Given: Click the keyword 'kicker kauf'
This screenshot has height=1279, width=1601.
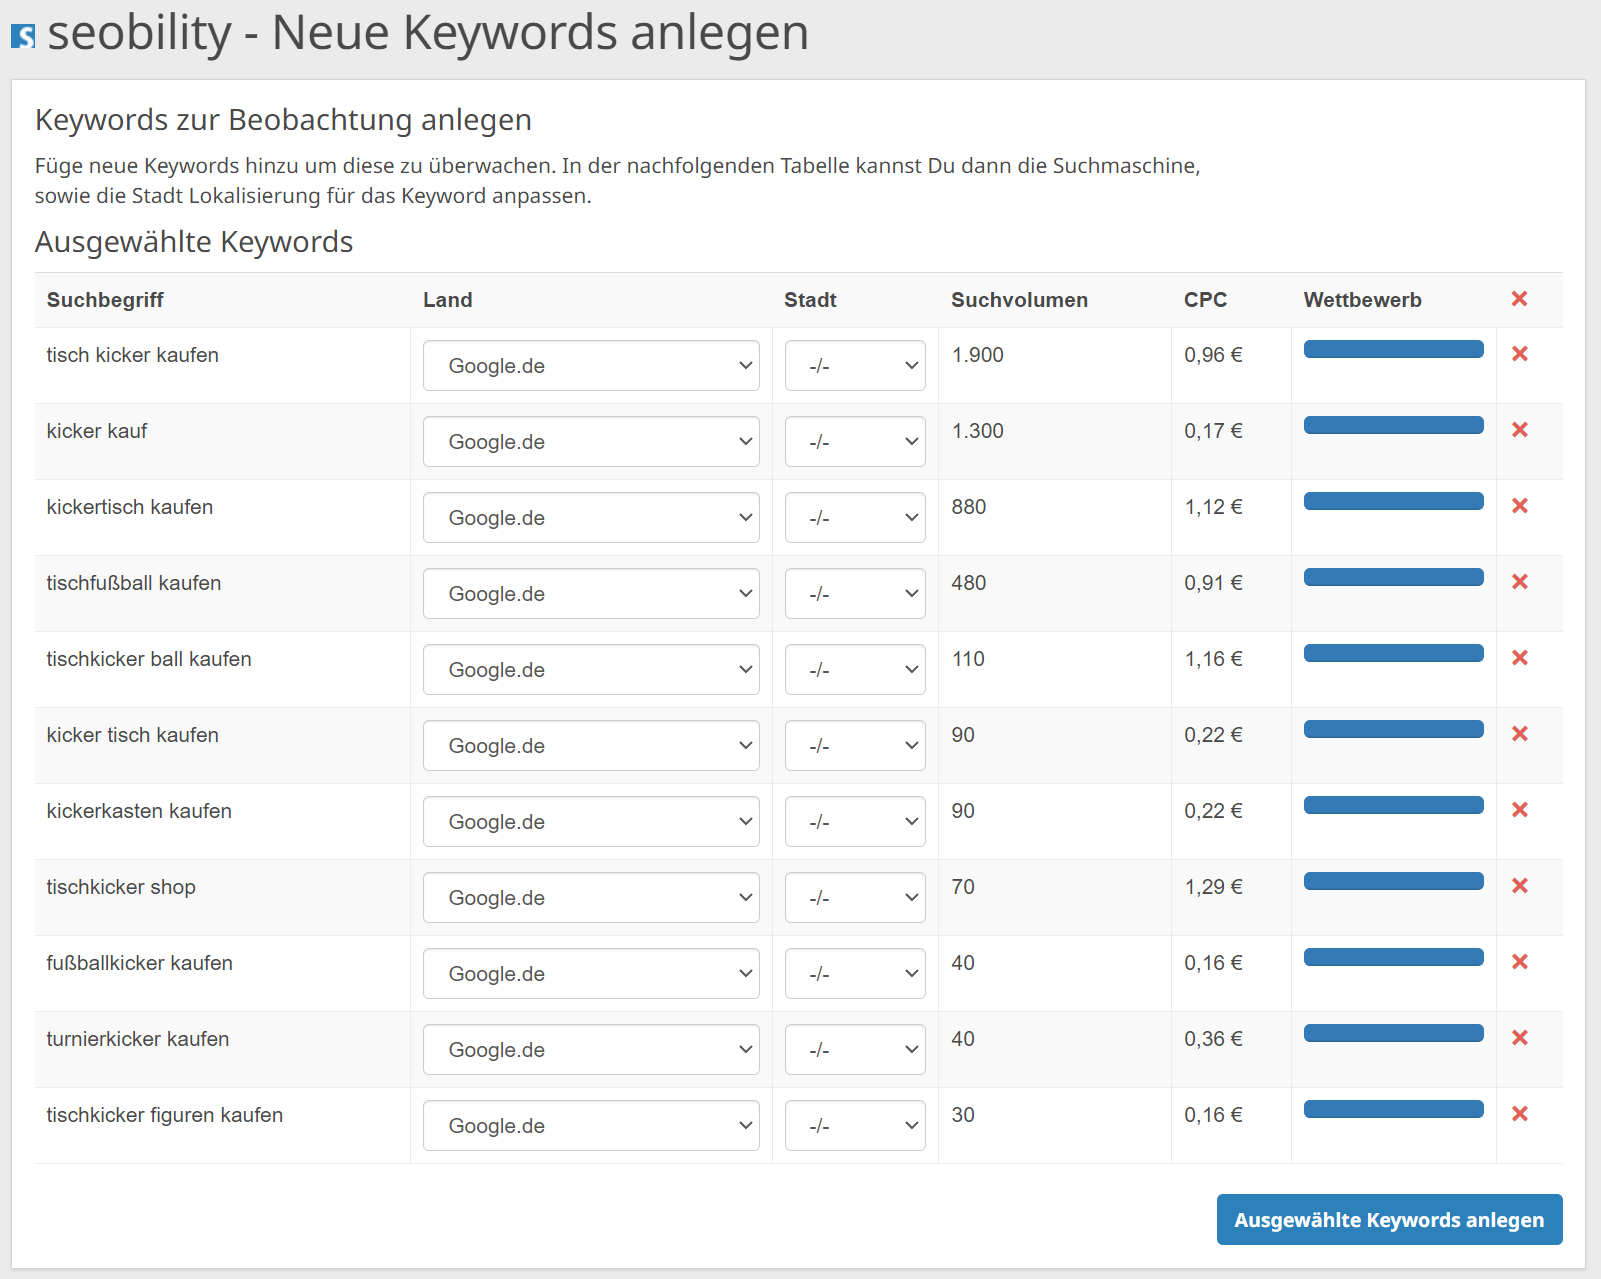Looking at the screenshot, I should (96, 431).
